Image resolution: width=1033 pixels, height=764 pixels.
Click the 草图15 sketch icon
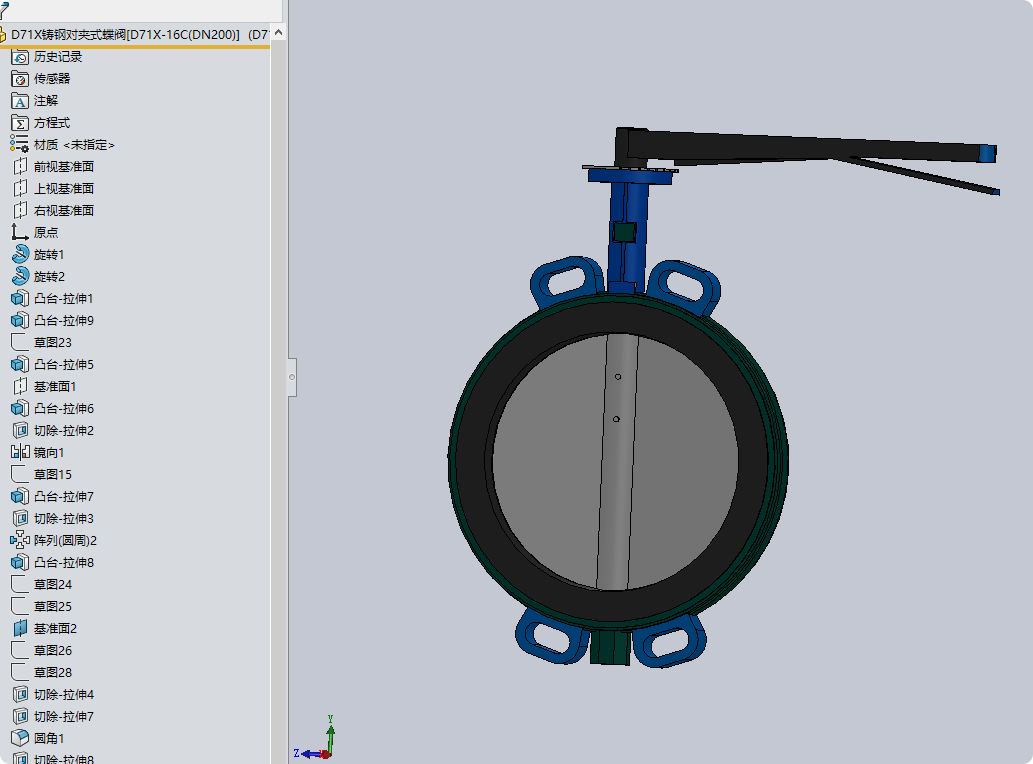[20, 474]
